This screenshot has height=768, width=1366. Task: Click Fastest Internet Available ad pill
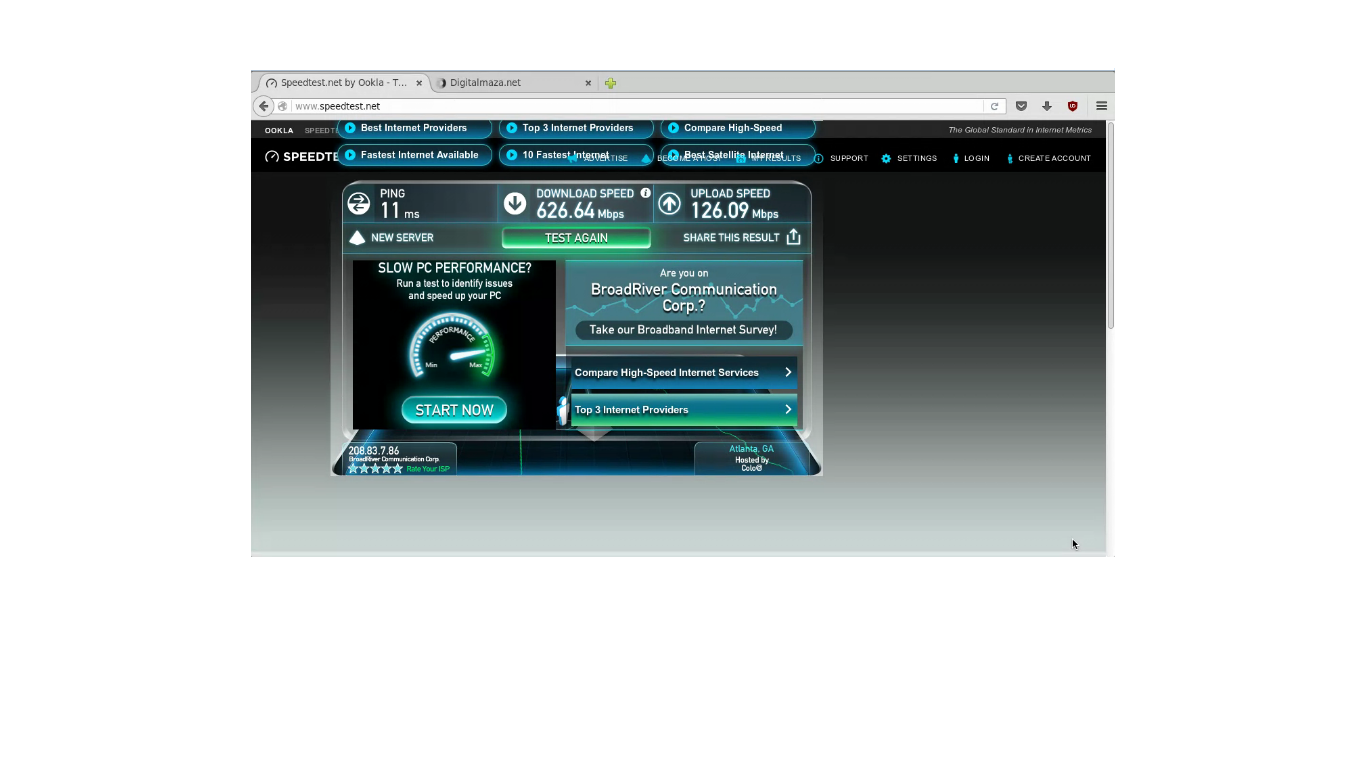click(415, 155)
